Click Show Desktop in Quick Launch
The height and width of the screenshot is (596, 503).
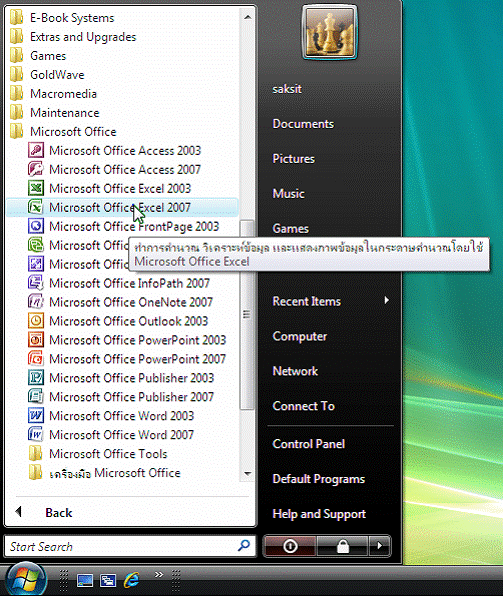[x=85, y=580]
